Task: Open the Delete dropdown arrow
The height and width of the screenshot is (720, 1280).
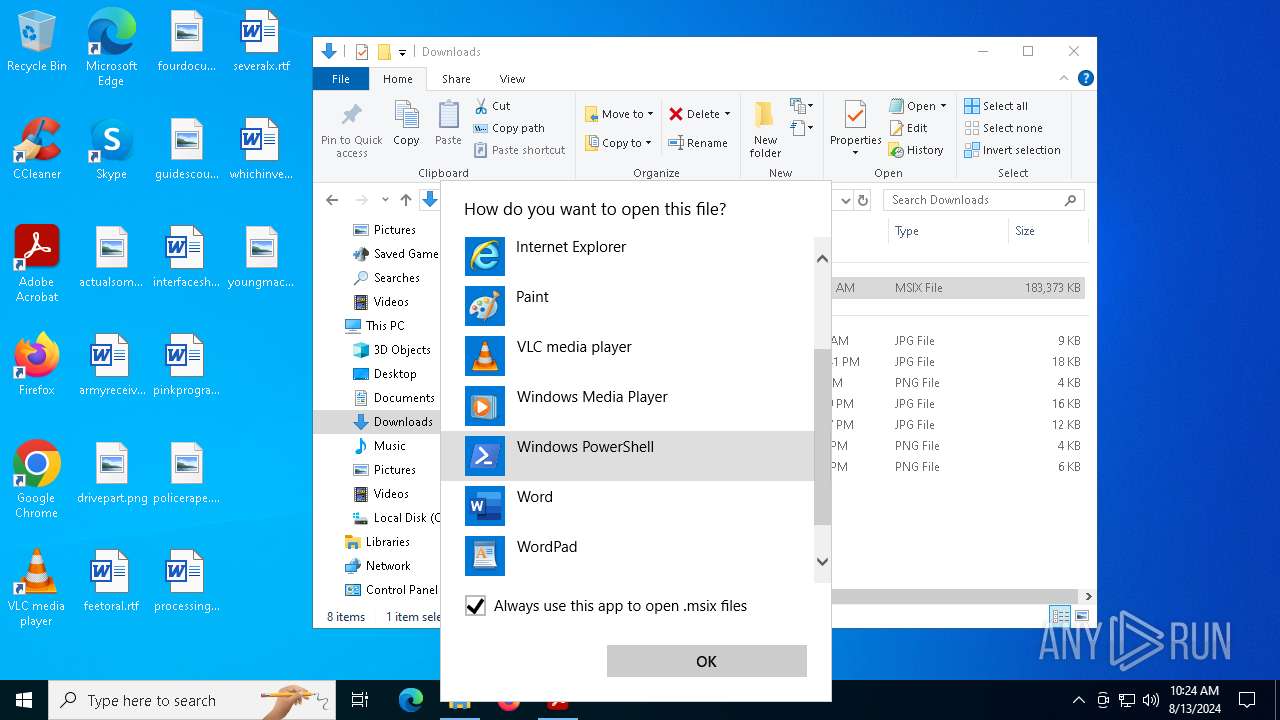Action: click(x=727, y=114)
